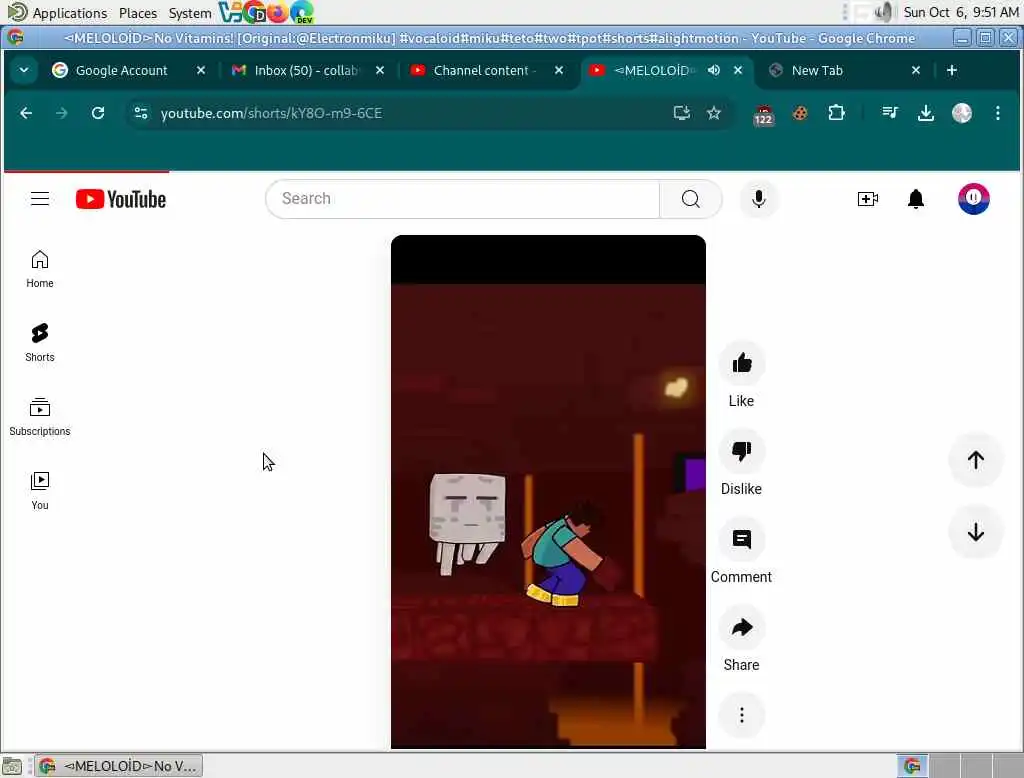The height and width of the screenshot is (778, 1024).
Task: Close the Google Account tab
Action: [x=200, y=70]
